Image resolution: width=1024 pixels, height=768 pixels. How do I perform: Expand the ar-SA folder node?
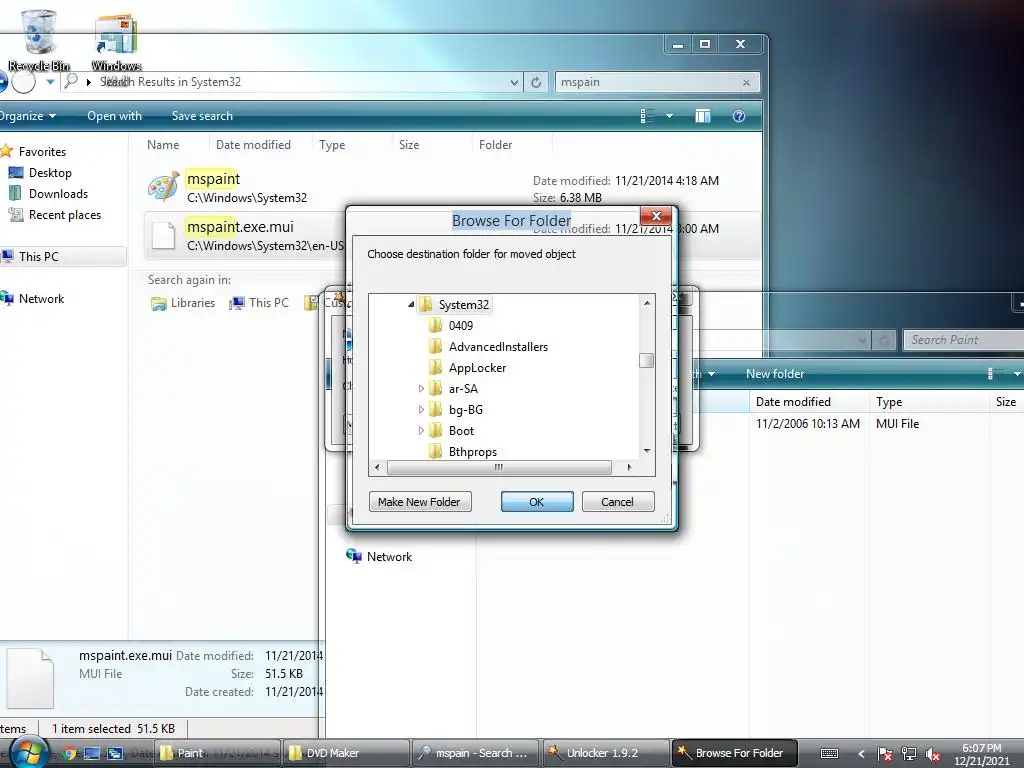[421, 389]
